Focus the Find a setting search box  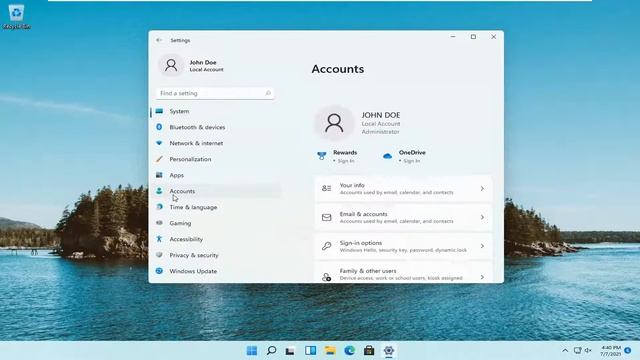(x=215, y=93)
